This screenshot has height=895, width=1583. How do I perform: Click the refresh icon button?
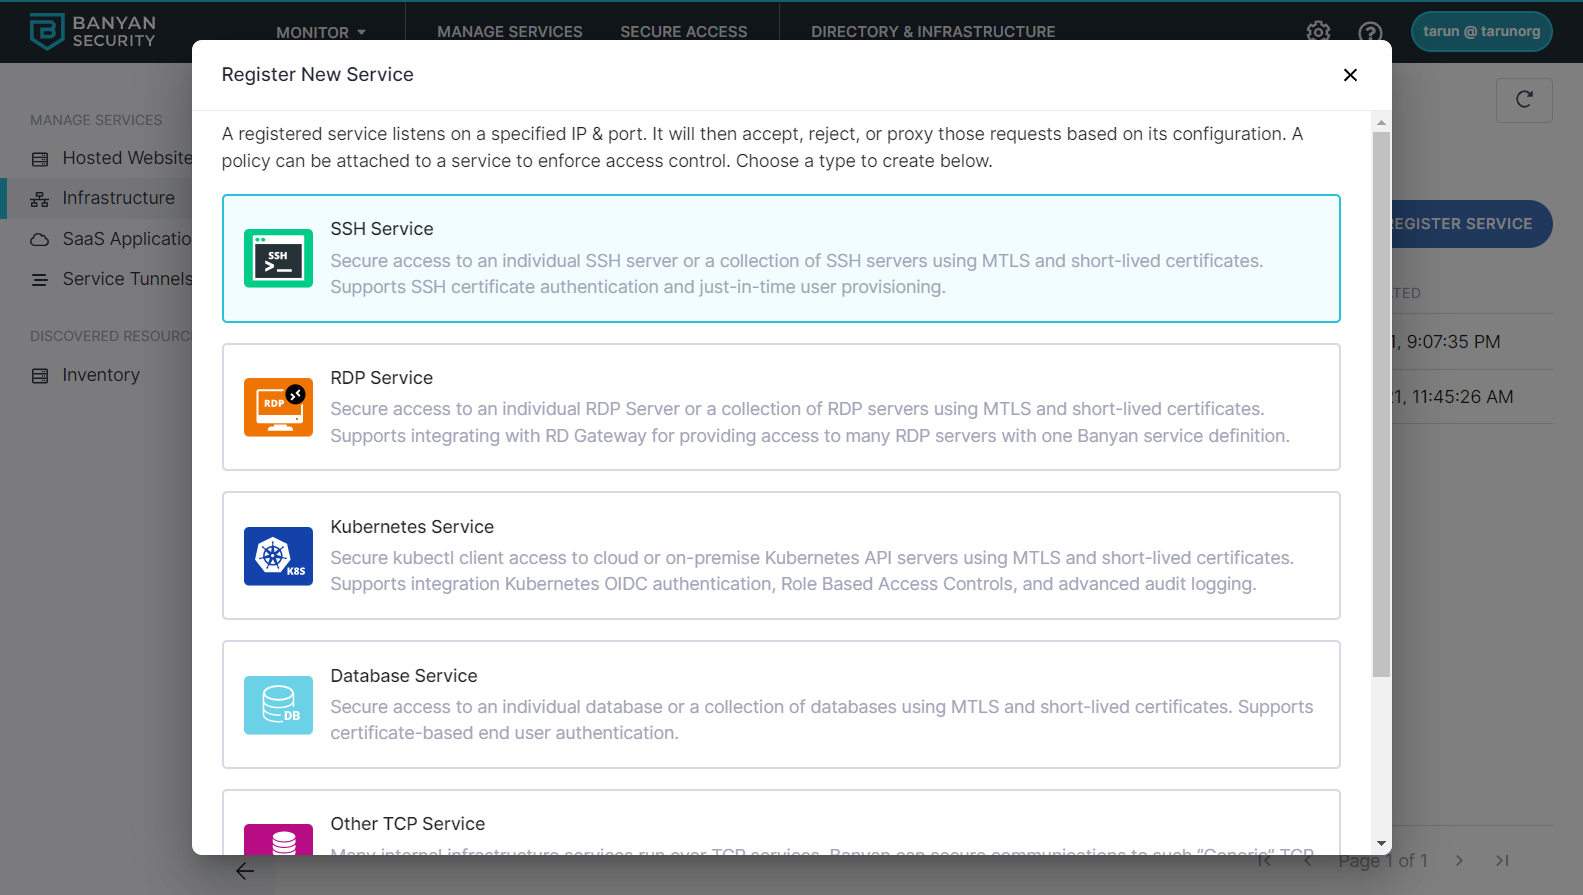click(x=1524, y=100)
